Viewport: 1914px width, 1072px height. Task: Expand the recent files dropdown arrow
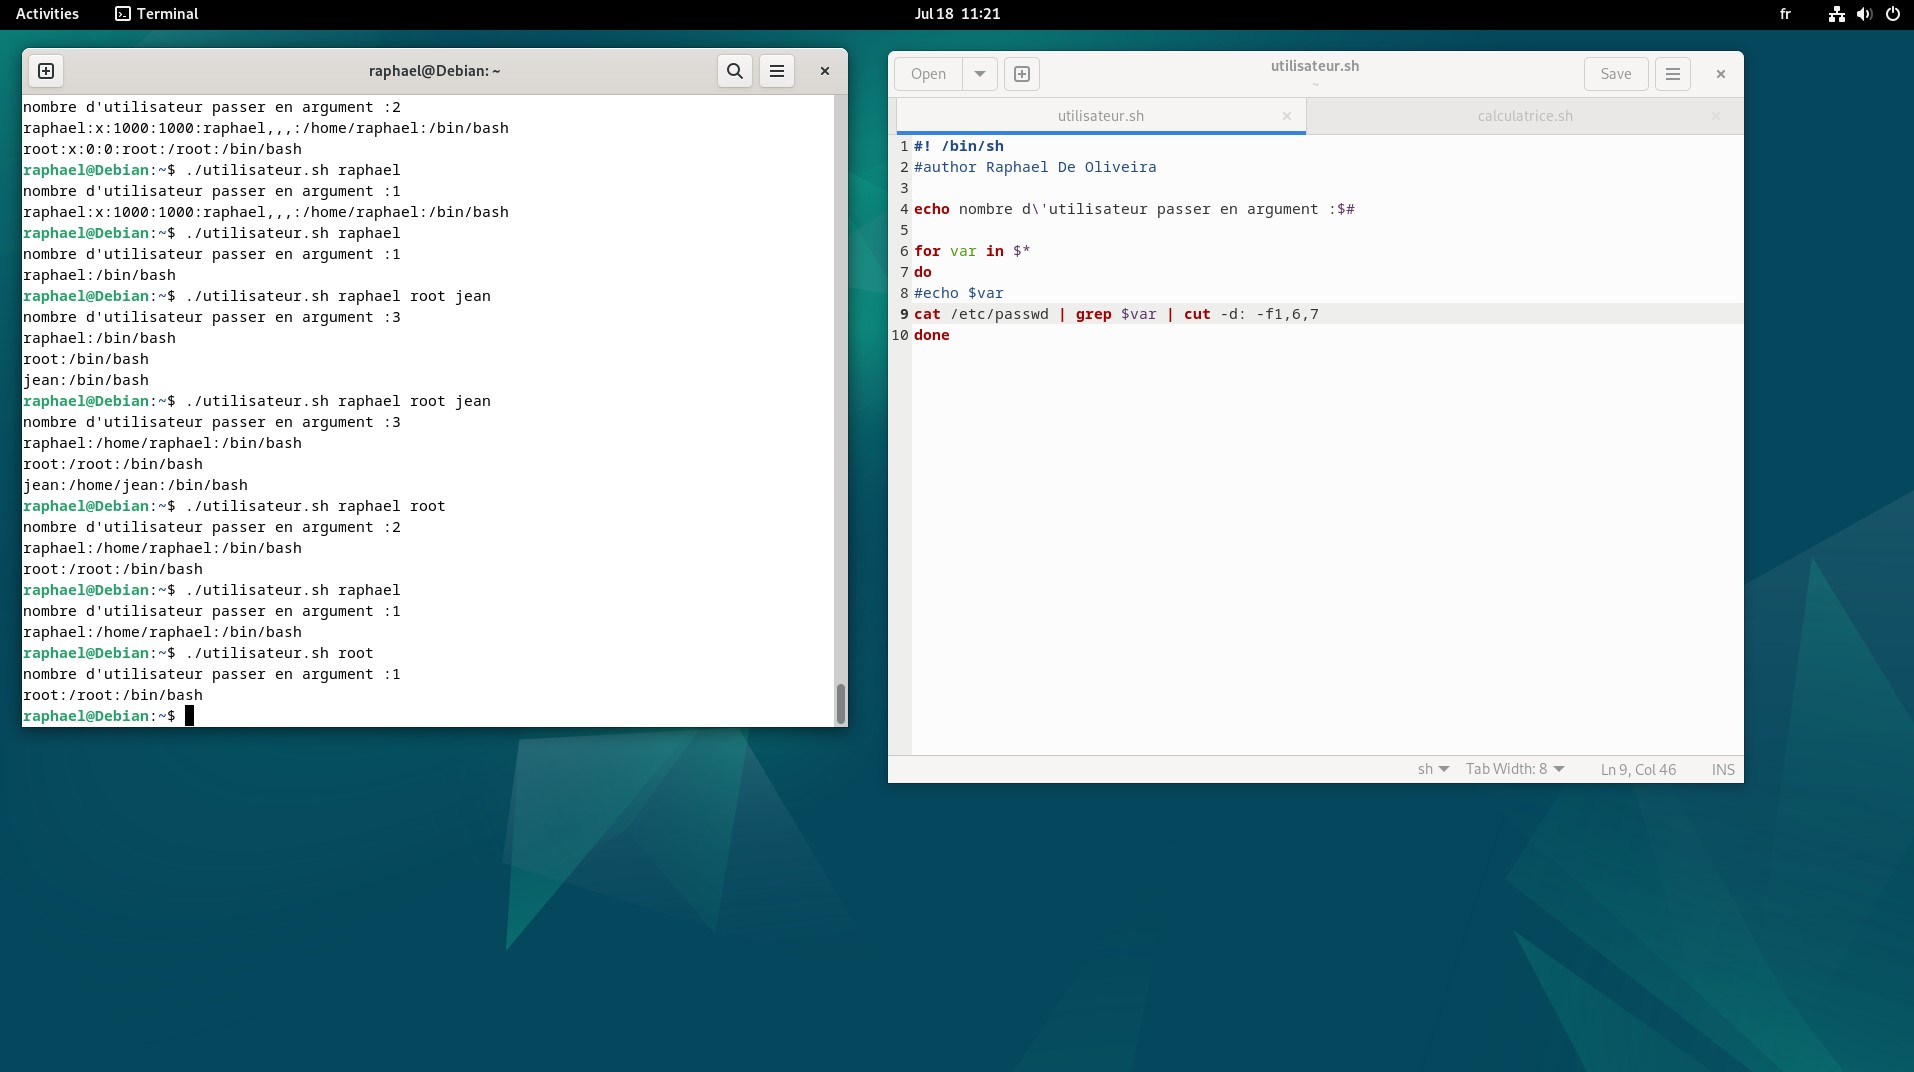[x=980, y=74]
